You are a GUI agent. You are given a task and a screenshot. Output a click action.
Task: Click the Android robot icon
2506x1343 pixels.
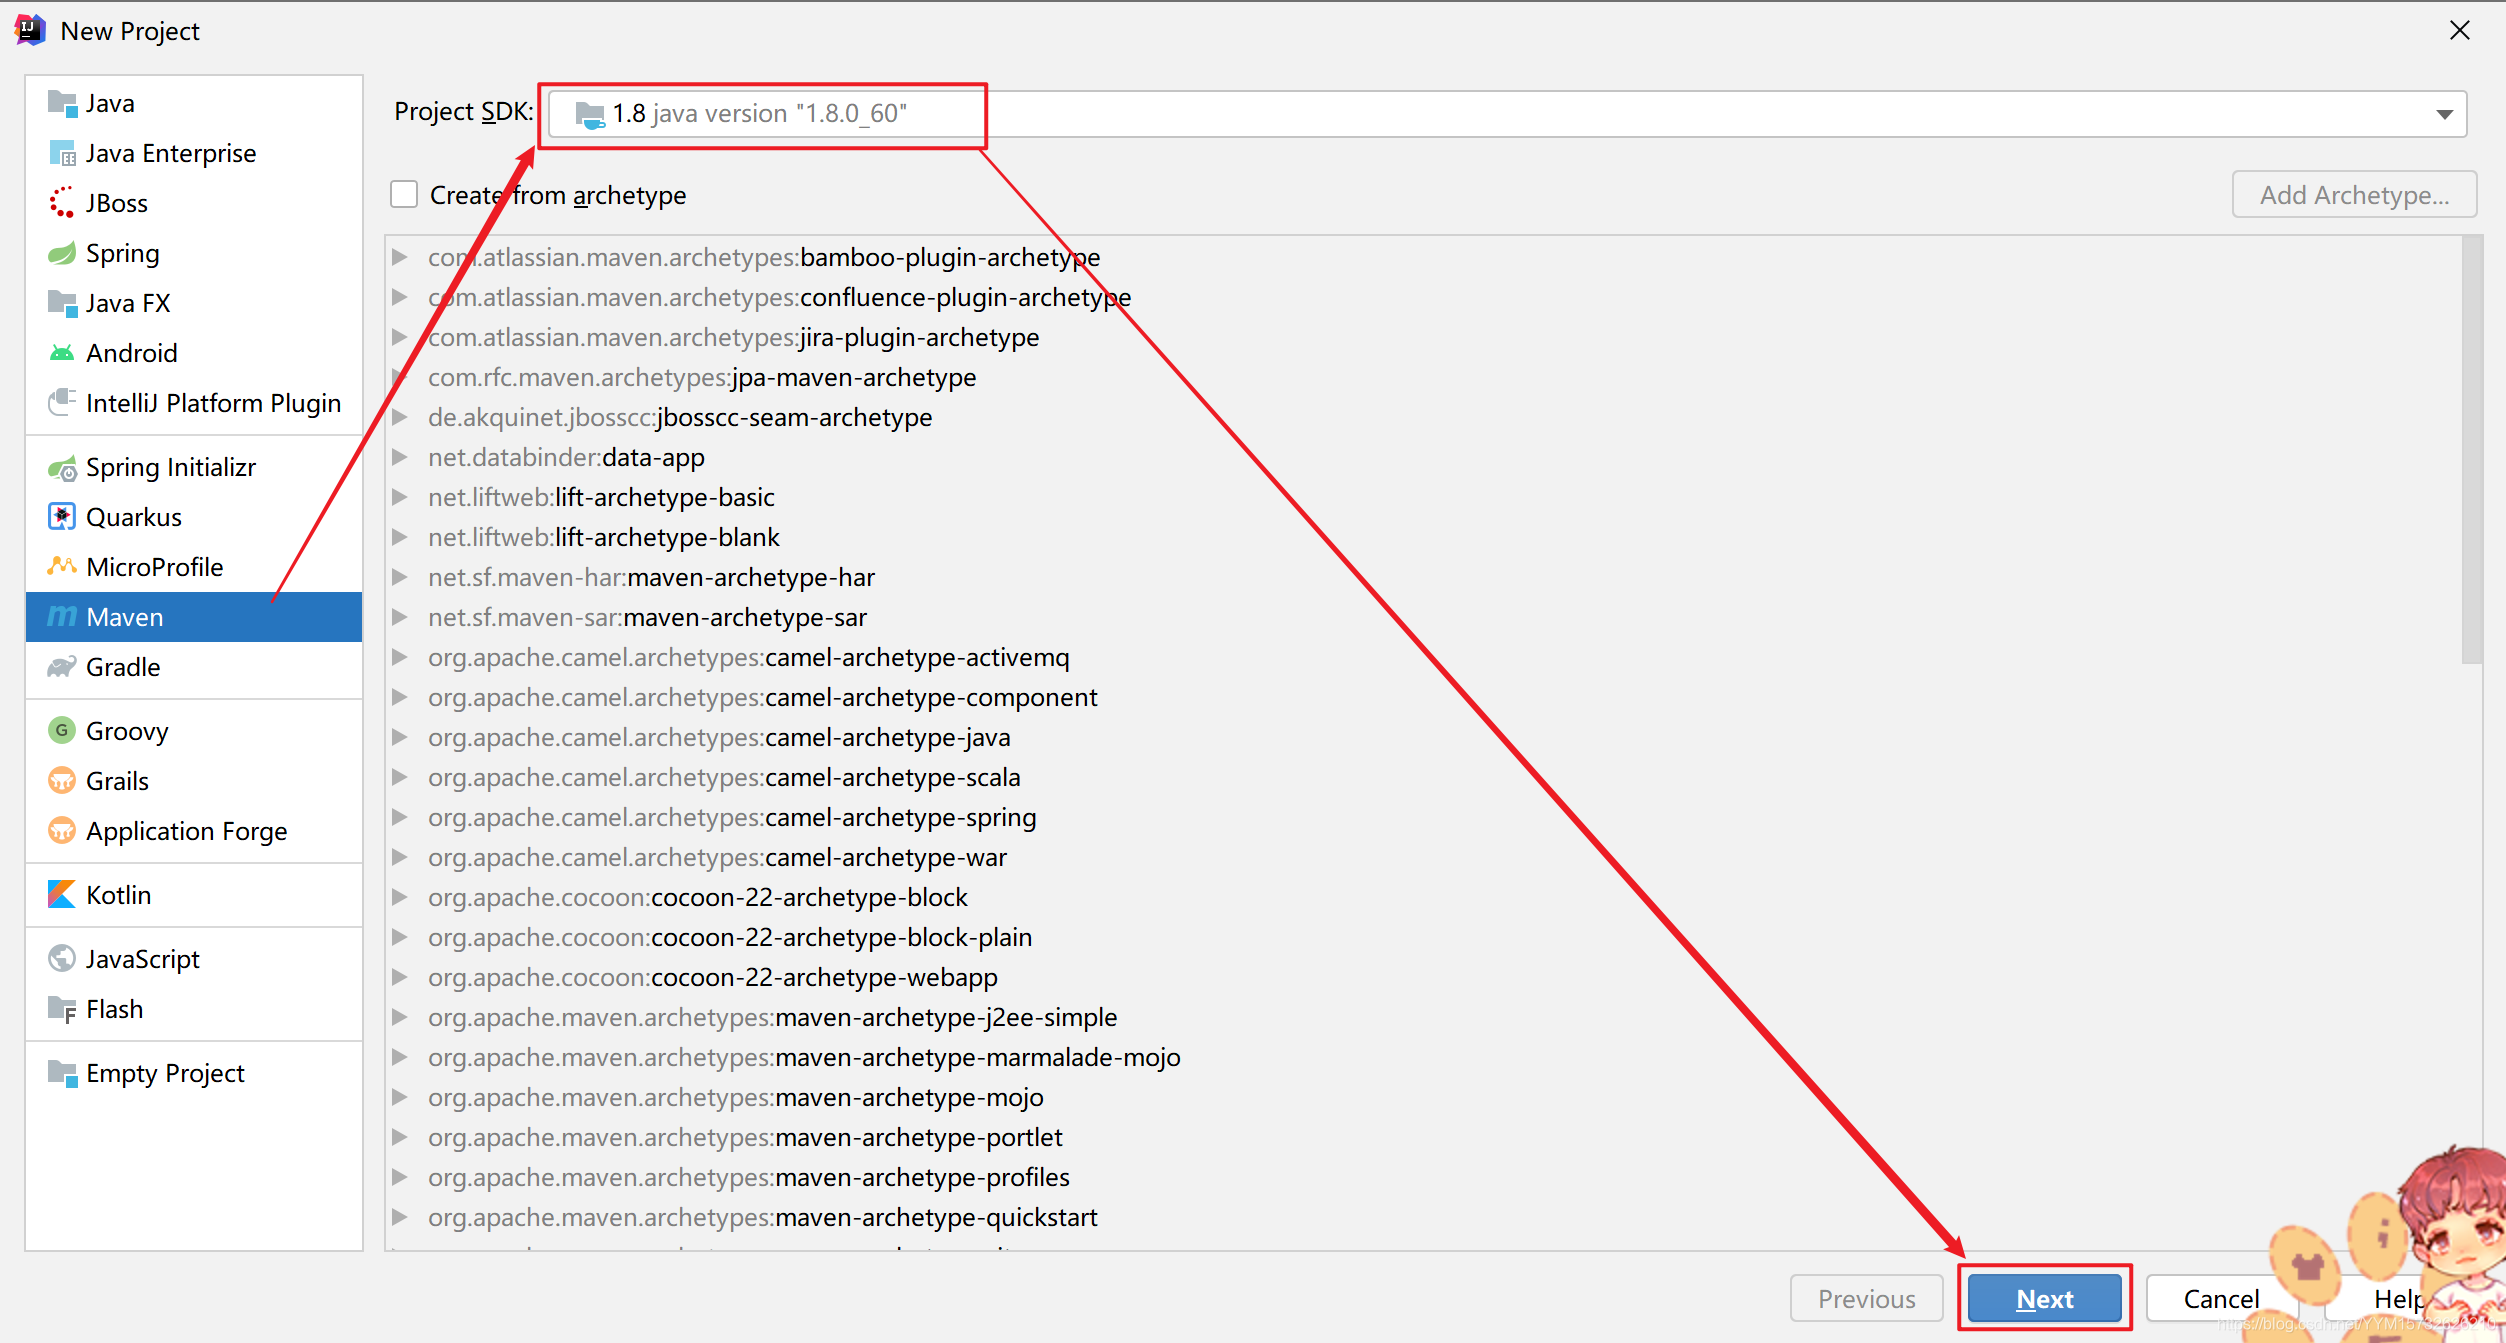pos(62,353)
